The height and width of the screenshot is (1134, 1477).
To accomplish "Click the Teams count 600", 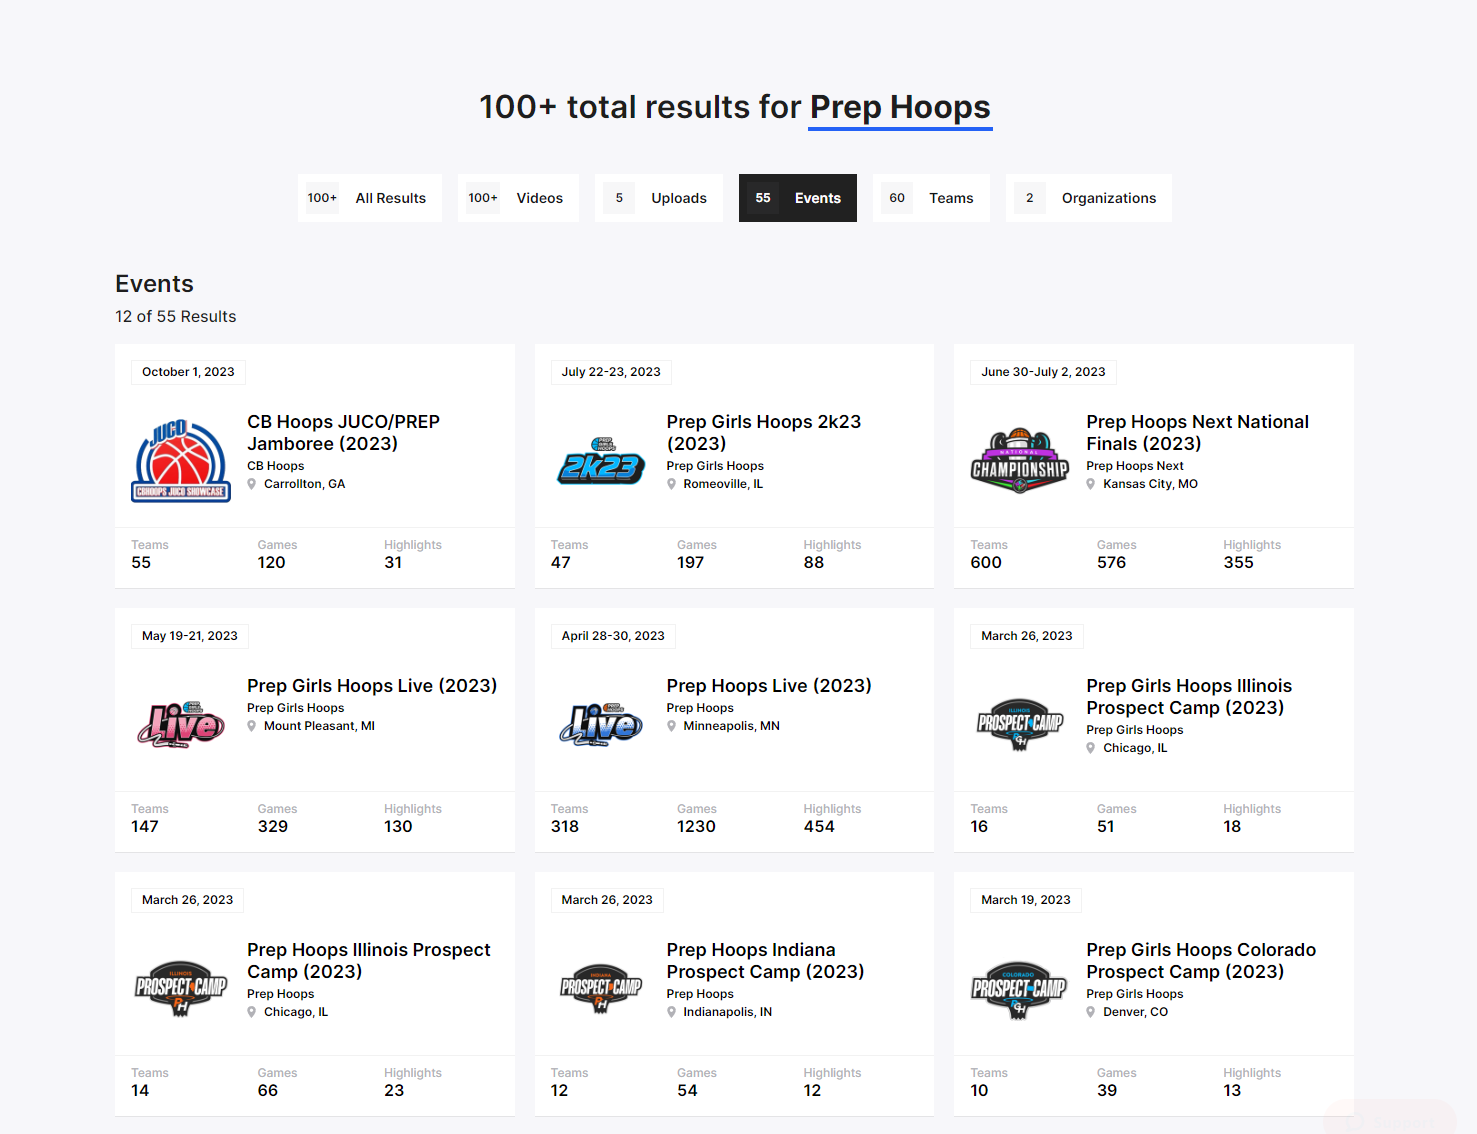I will [x=986, y=563].
